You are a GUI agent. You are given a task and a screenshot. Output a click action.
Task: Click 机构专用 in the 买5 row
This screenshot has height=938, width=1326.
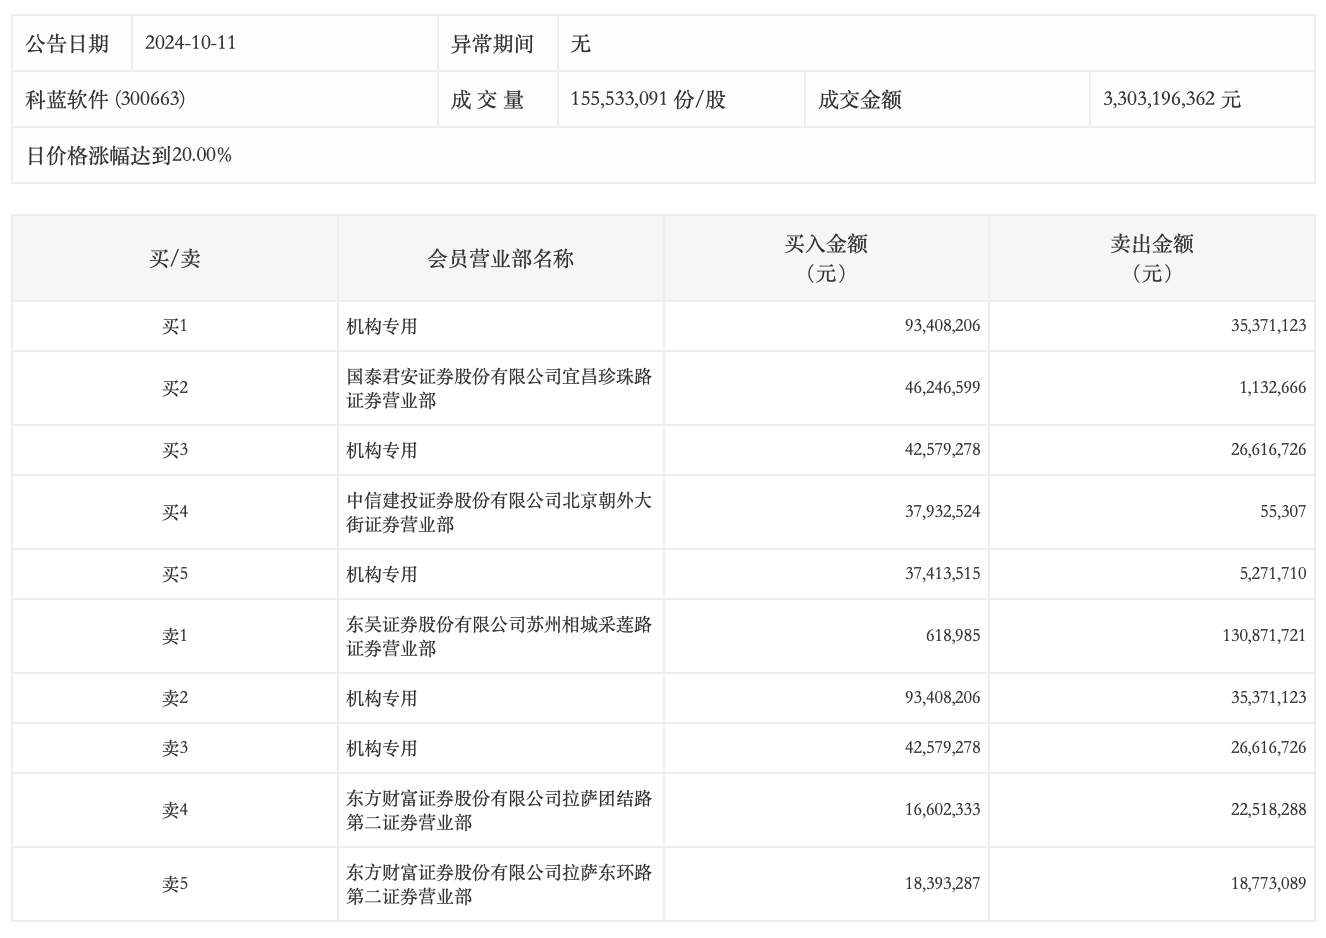382,574
